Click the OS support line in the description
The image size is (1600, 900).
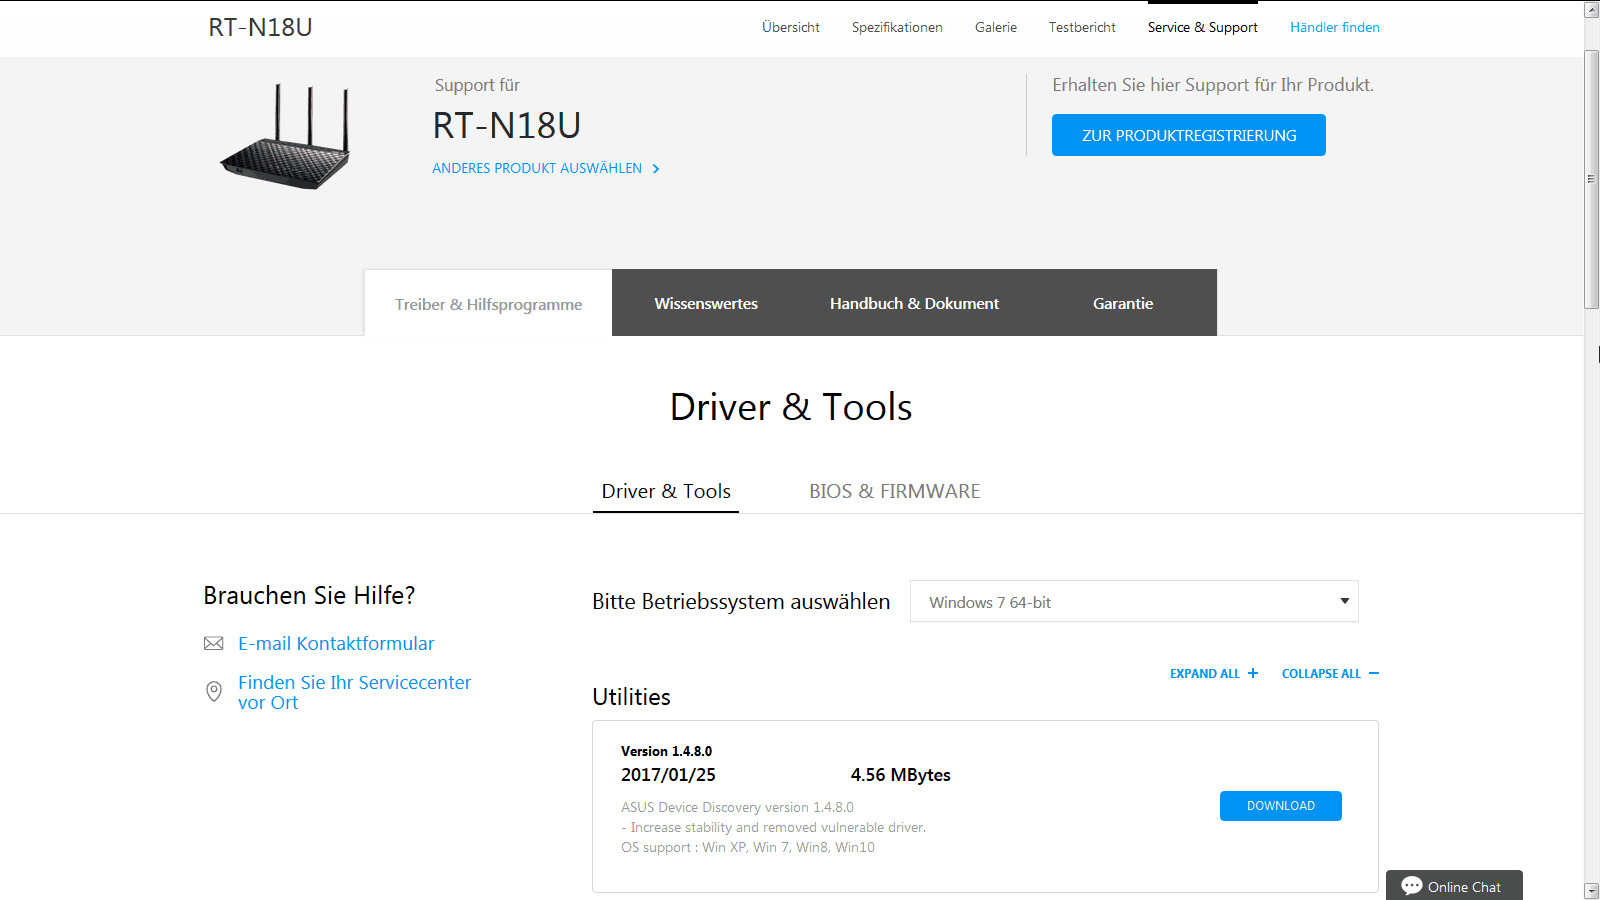pos(748,847)
